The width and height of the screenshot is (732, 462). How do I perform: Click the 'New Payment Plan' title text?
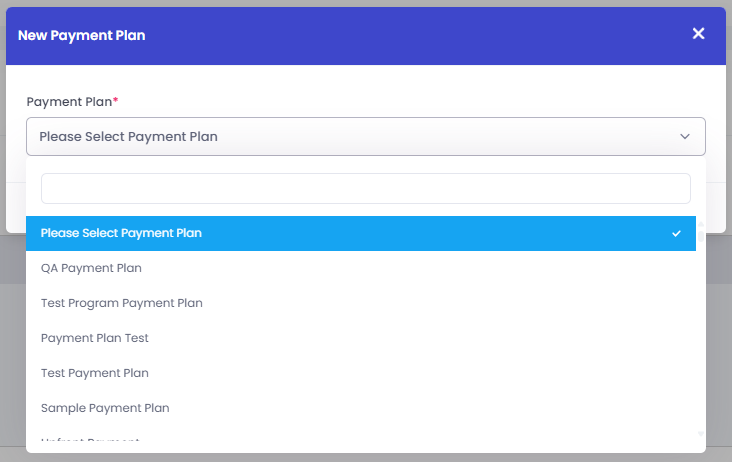pos(81,35)
